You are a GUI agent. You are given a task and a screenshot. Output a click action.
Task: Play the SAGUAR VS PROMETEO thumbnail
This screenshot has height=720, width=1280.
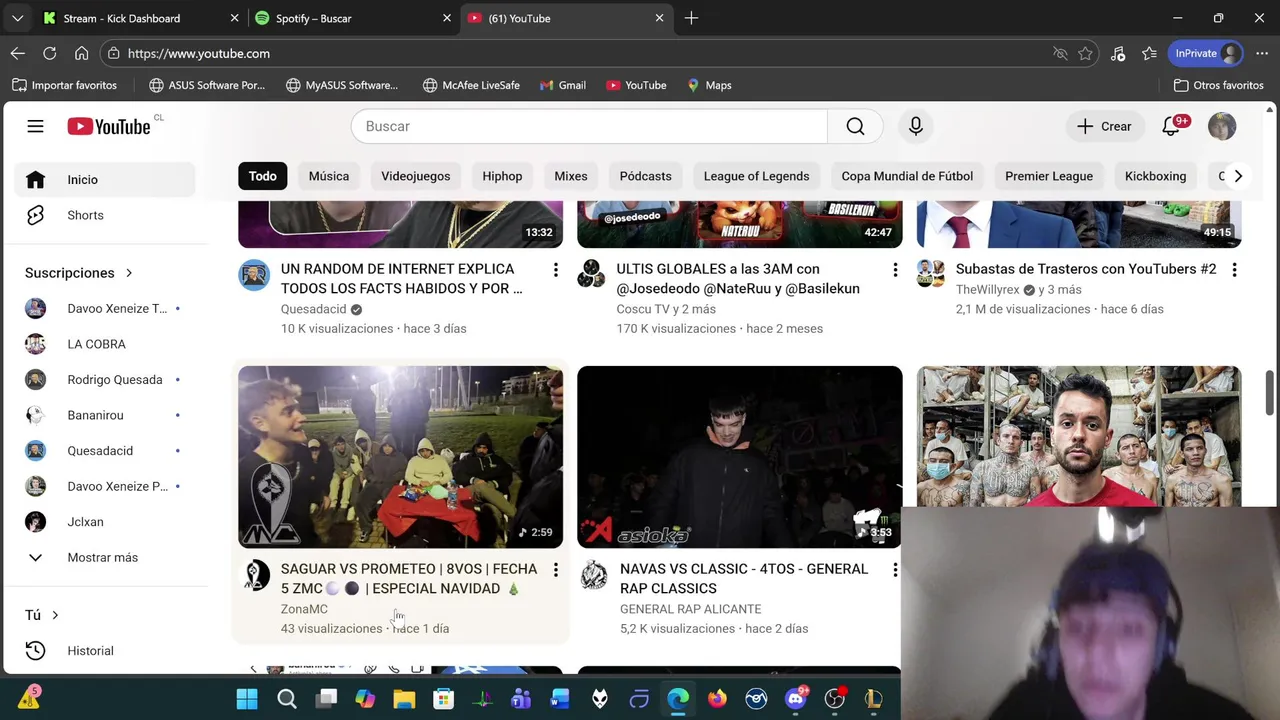pos(400,457)
